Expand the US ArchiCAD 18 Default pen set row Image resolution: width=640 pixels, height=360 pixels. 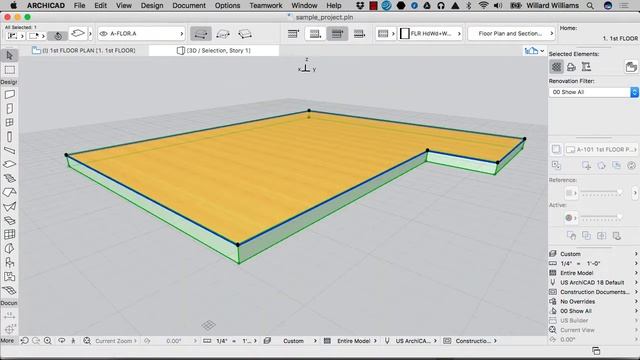(593, 282)
